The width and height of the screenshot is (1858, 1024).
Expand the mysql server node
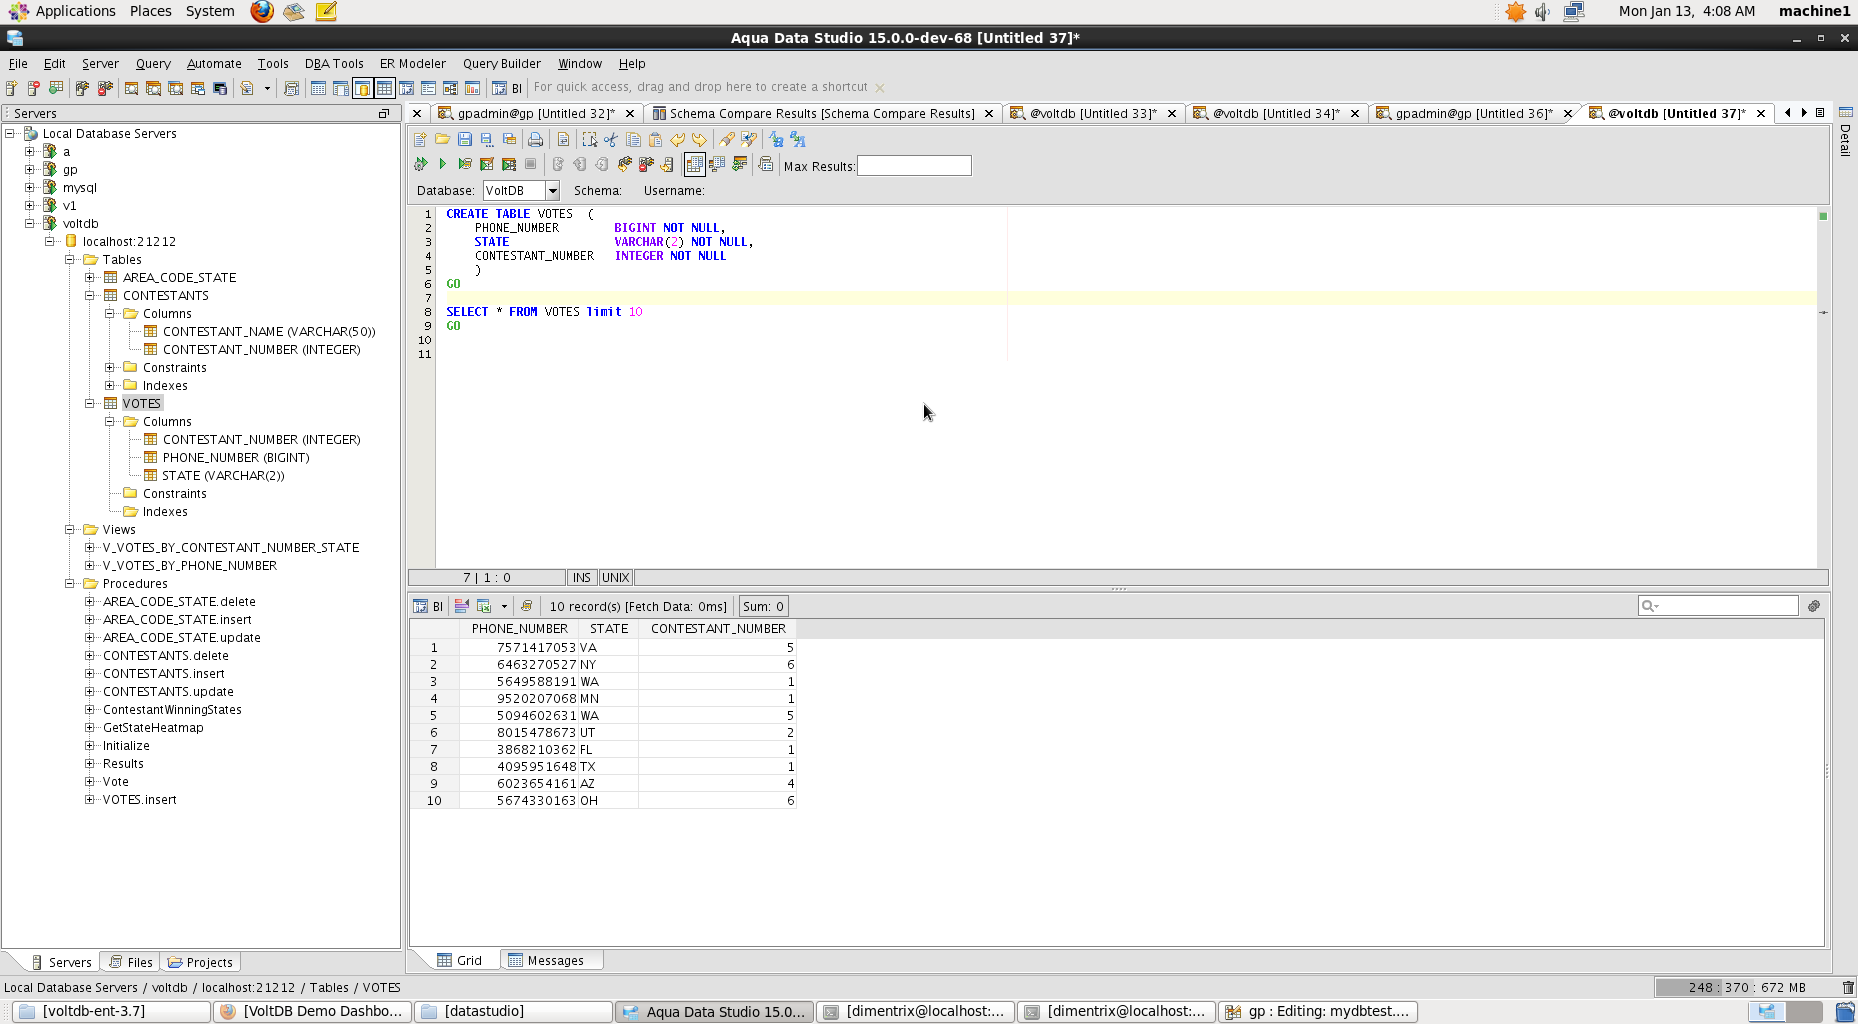pos(30,188)
